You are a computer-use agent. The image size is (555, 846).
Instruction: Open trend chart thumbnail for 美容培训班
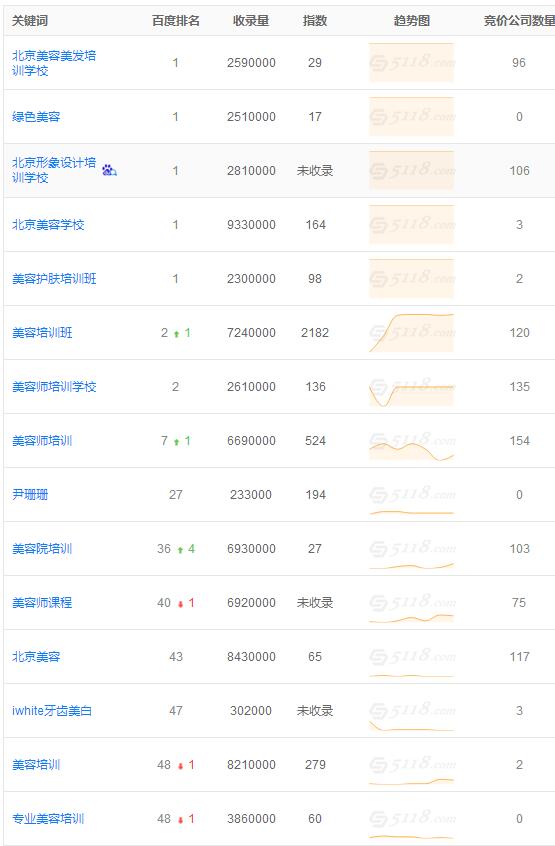412,332
